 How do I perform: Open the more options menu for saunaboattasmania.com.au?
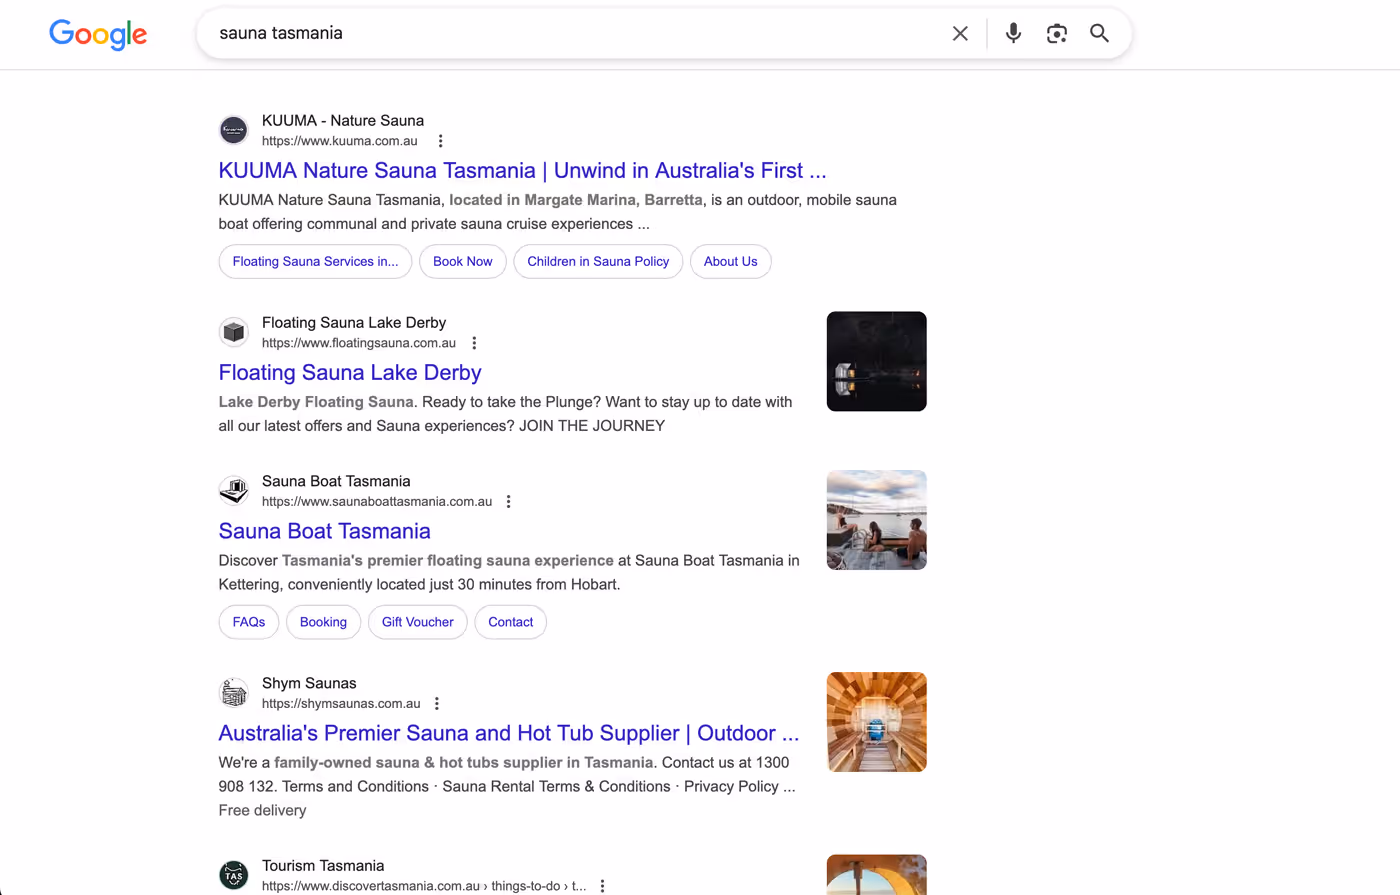508,501
